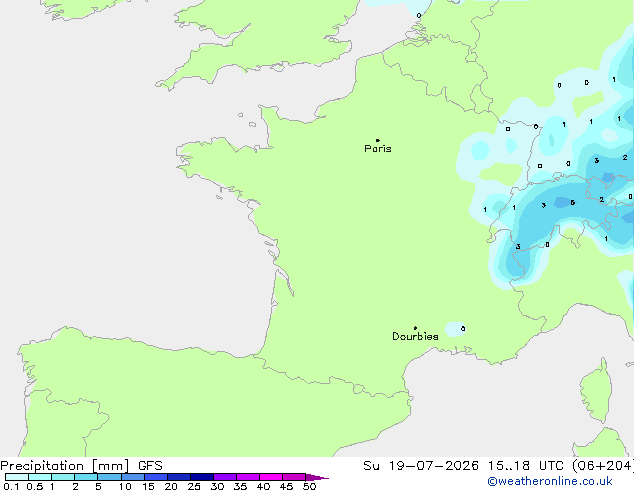Pick the 0.5–1 mm legend color swatch
Screen dimensions: 634x490
40,477
